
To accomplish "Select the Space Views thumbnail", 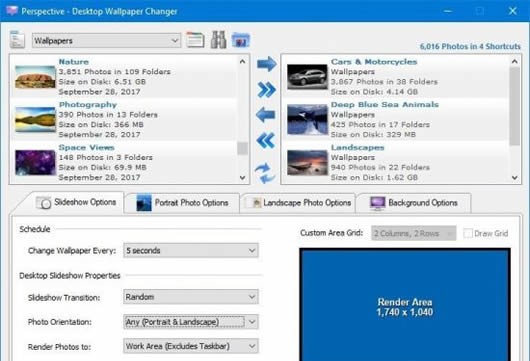I will pyautogui.click(x=35, y=162).
